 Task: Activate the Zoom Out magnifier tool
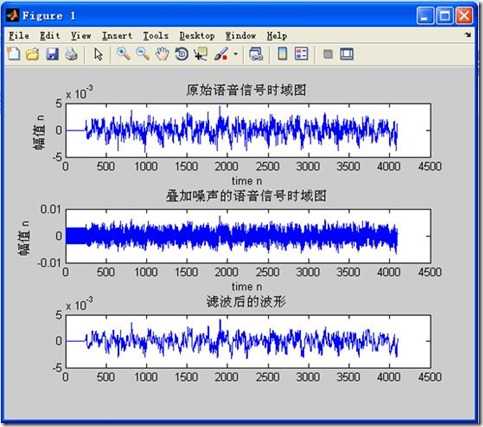pyautogui.click(x=143, y=54)
